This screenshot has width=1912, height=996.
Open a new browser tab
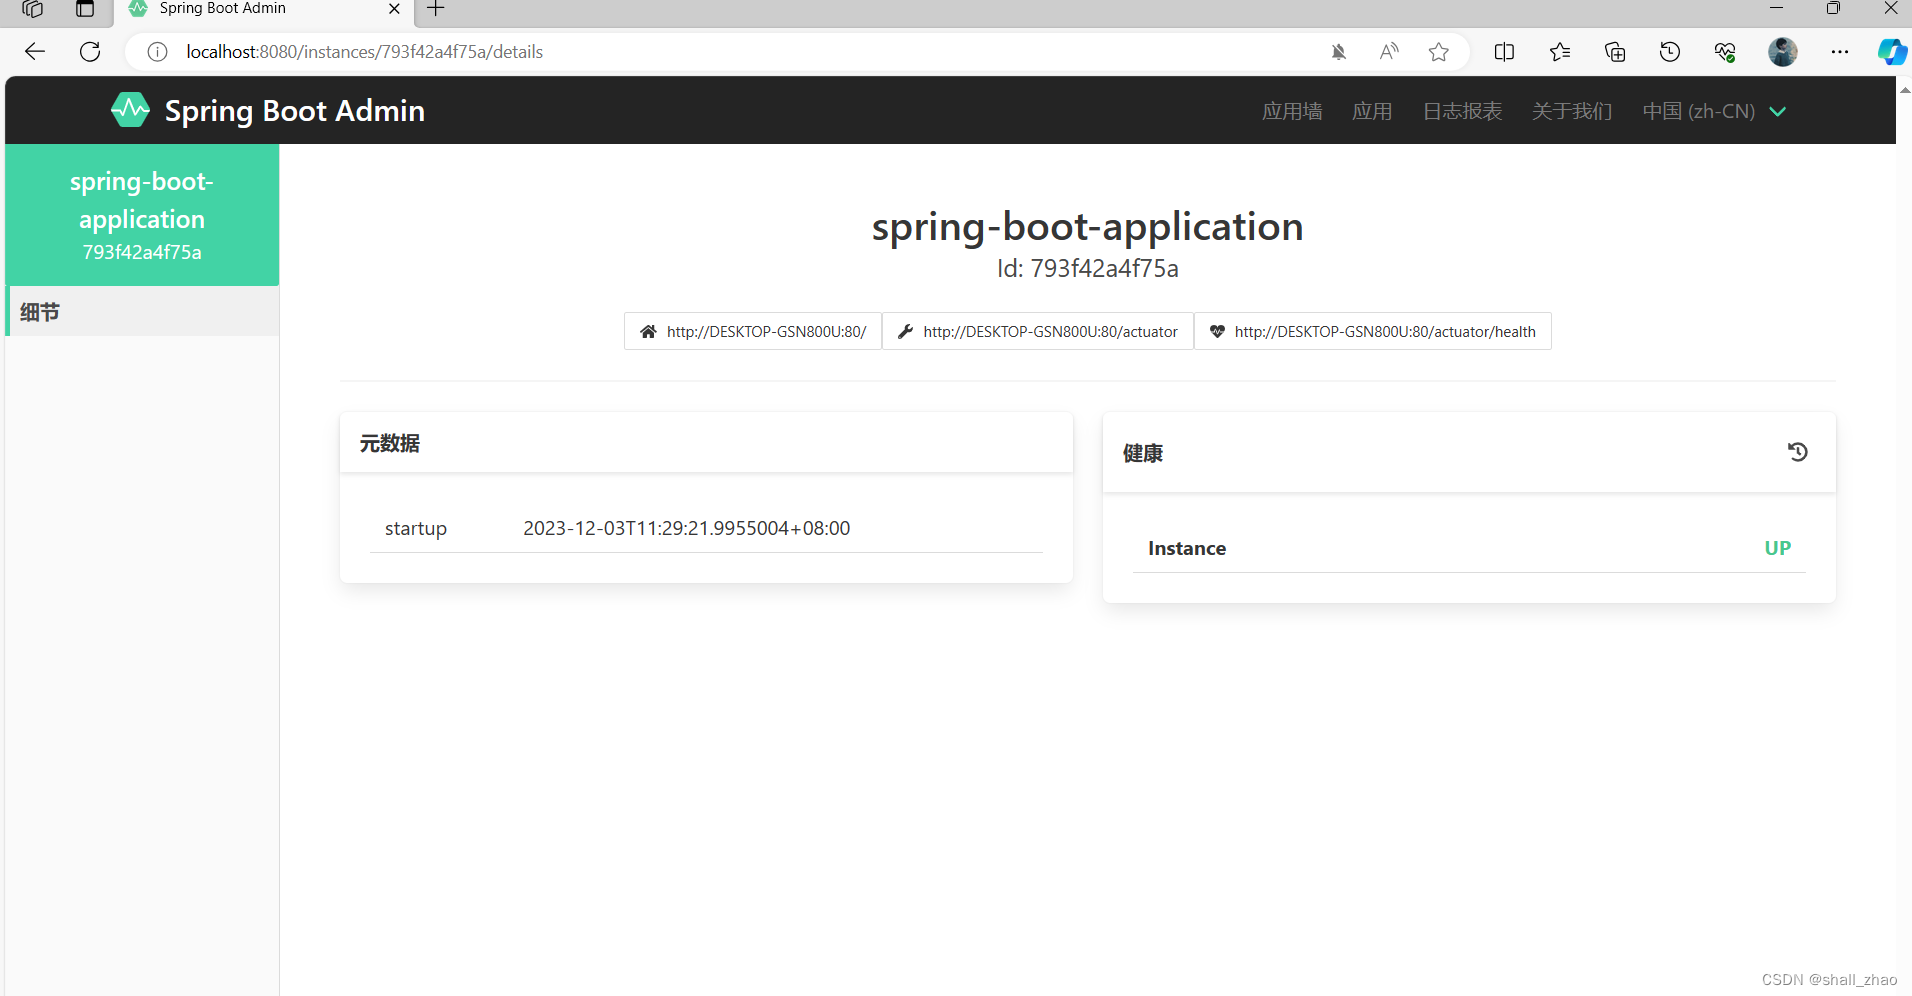(435, 9)
